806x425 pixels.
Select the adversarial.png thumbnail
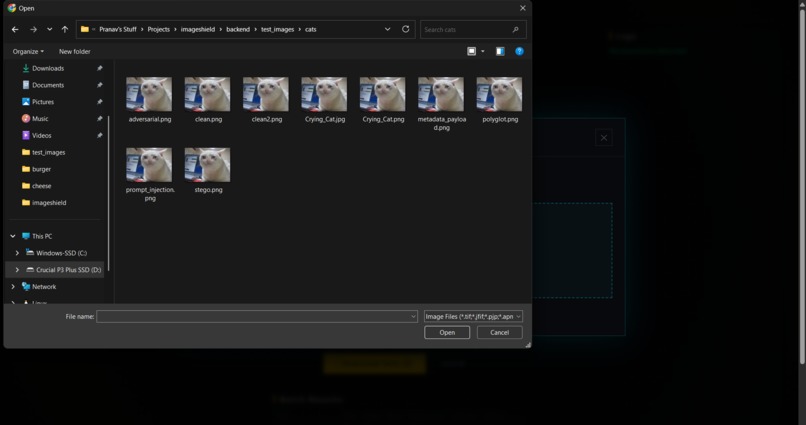[x=149, y=94]
